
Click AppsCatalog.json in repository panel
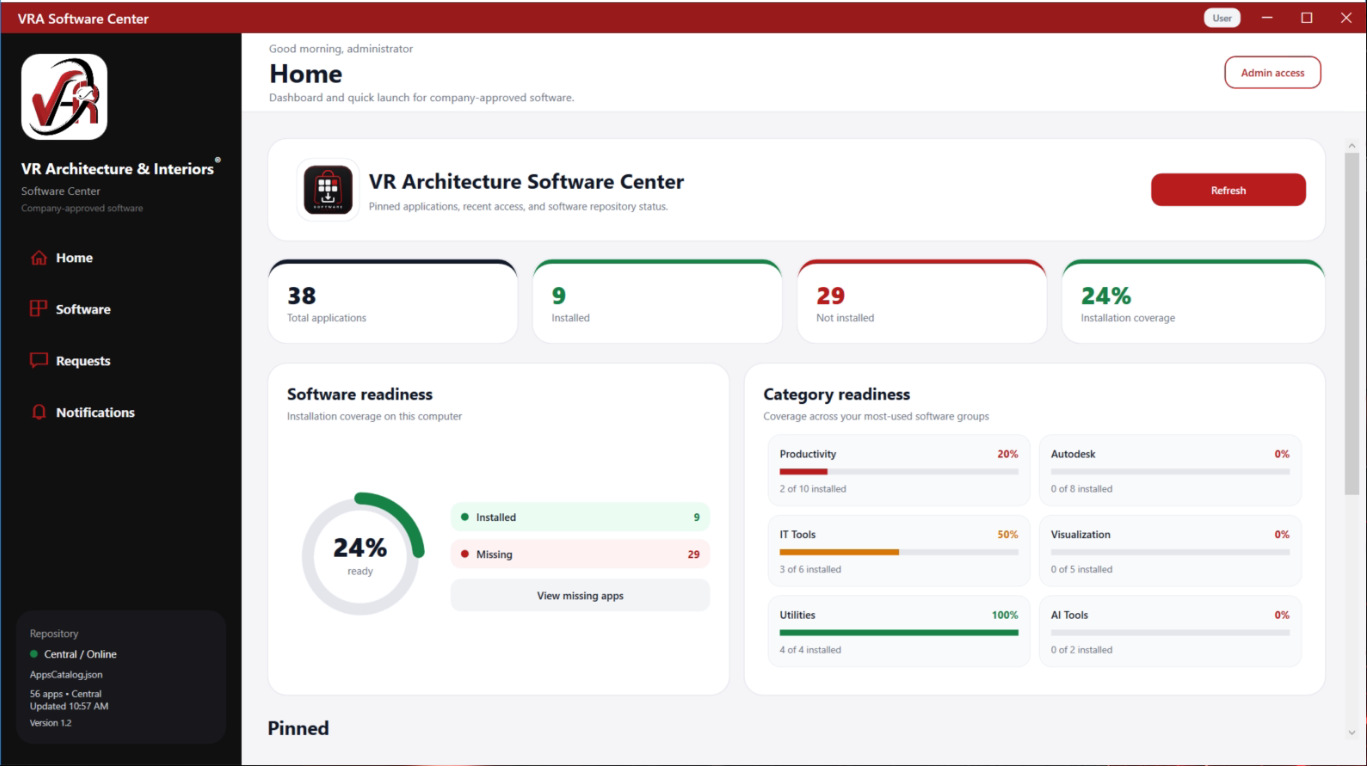(x=66, y=675)
